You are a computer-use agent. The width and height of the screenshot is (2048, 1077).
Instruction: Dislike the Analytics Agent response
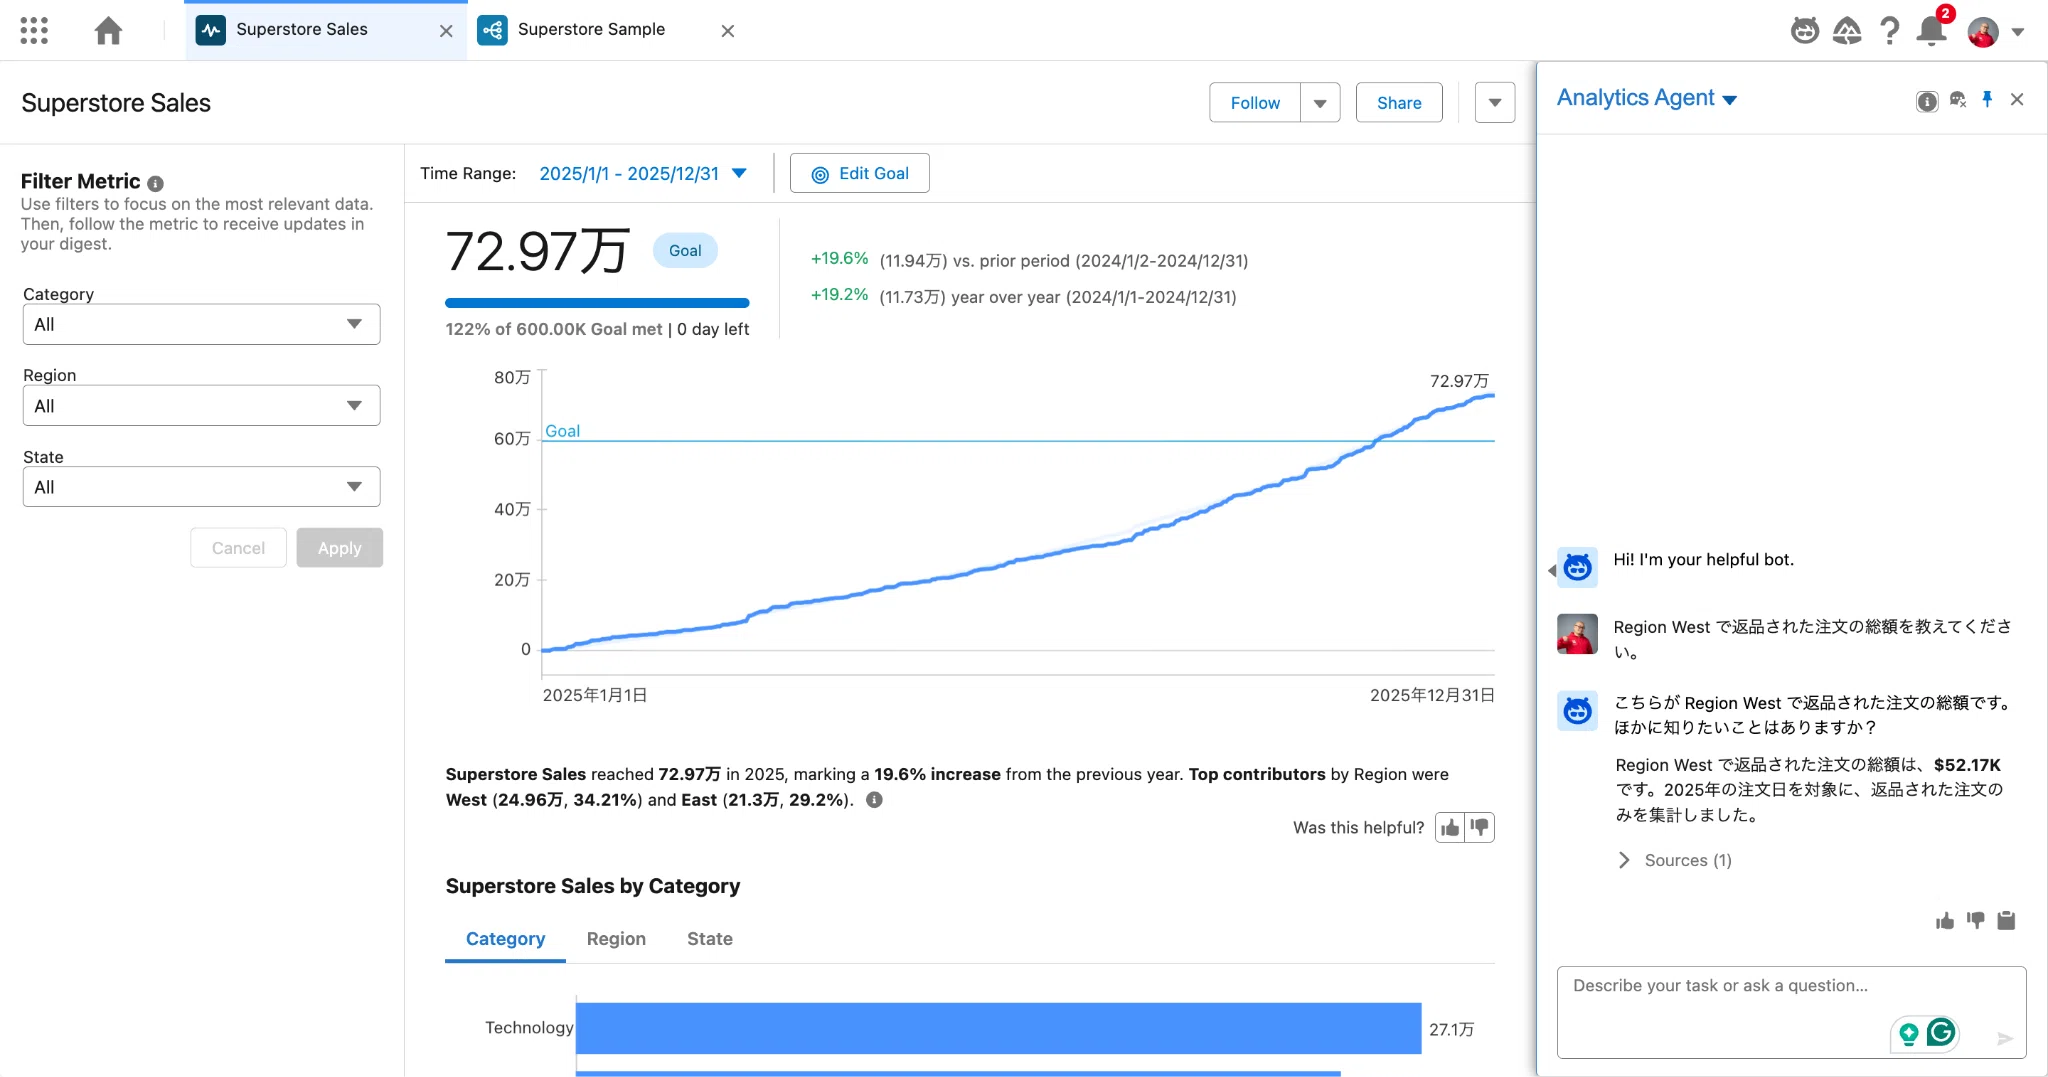[1976, 920]
